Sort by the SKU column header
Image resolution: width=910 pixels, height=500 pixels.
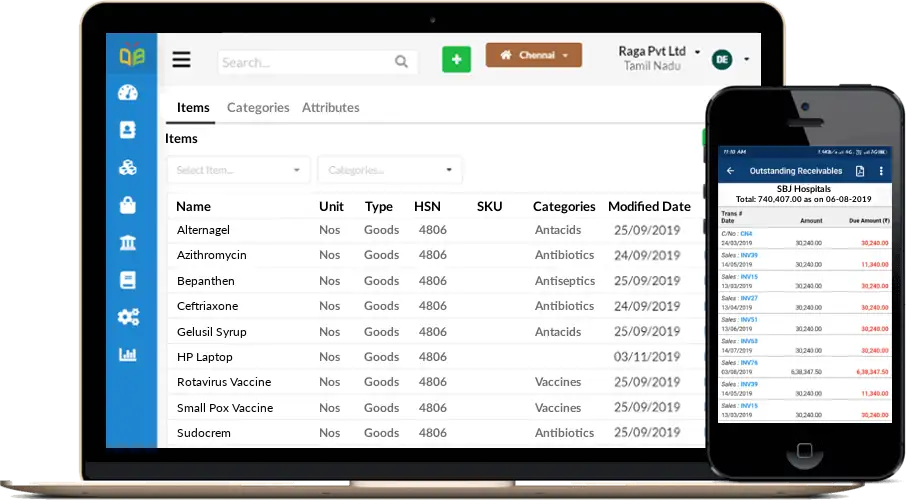(x=489, y=206)
